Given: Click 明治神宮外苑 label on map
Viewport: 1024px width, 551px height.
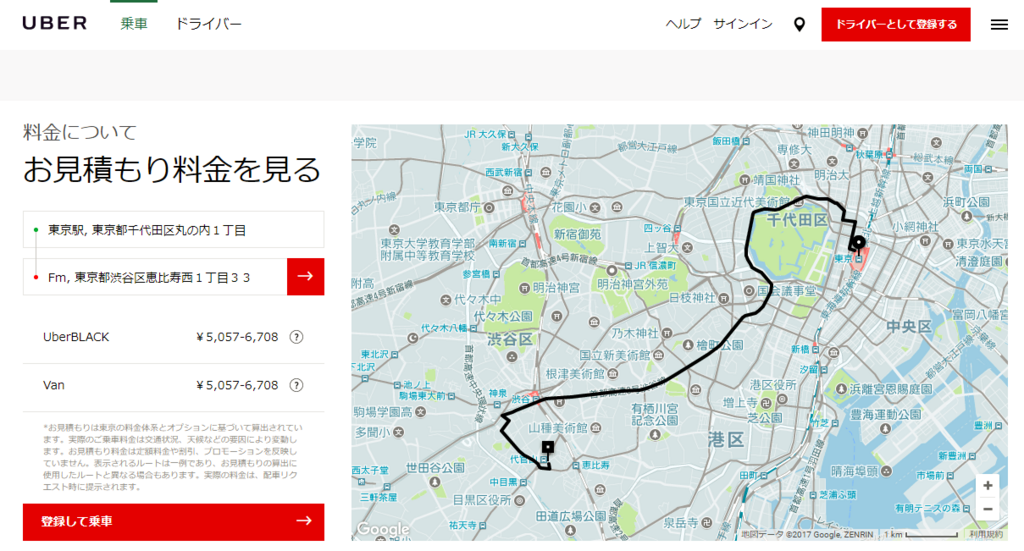Looking at the screenshot, I should pos(632,285).
